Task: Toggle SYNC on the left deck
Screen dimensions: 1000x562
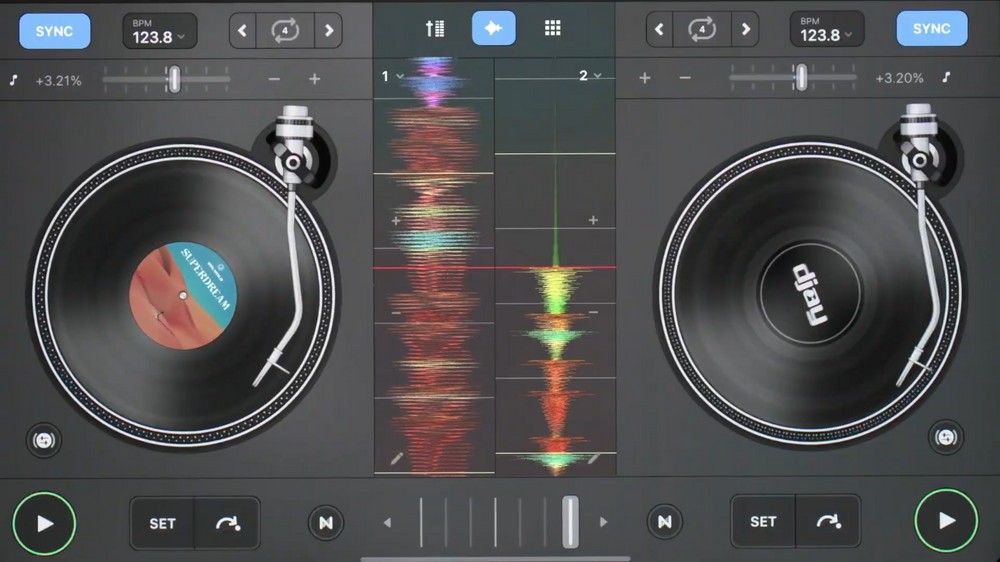Action: (54, 31)
